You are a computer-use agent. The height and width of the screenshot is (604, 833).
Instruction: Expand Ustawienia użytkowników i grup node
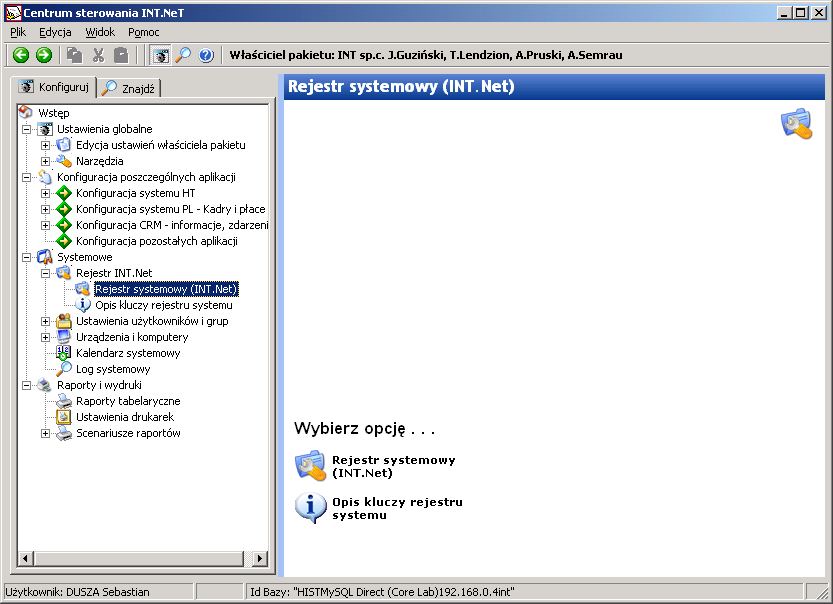[45, 321]
